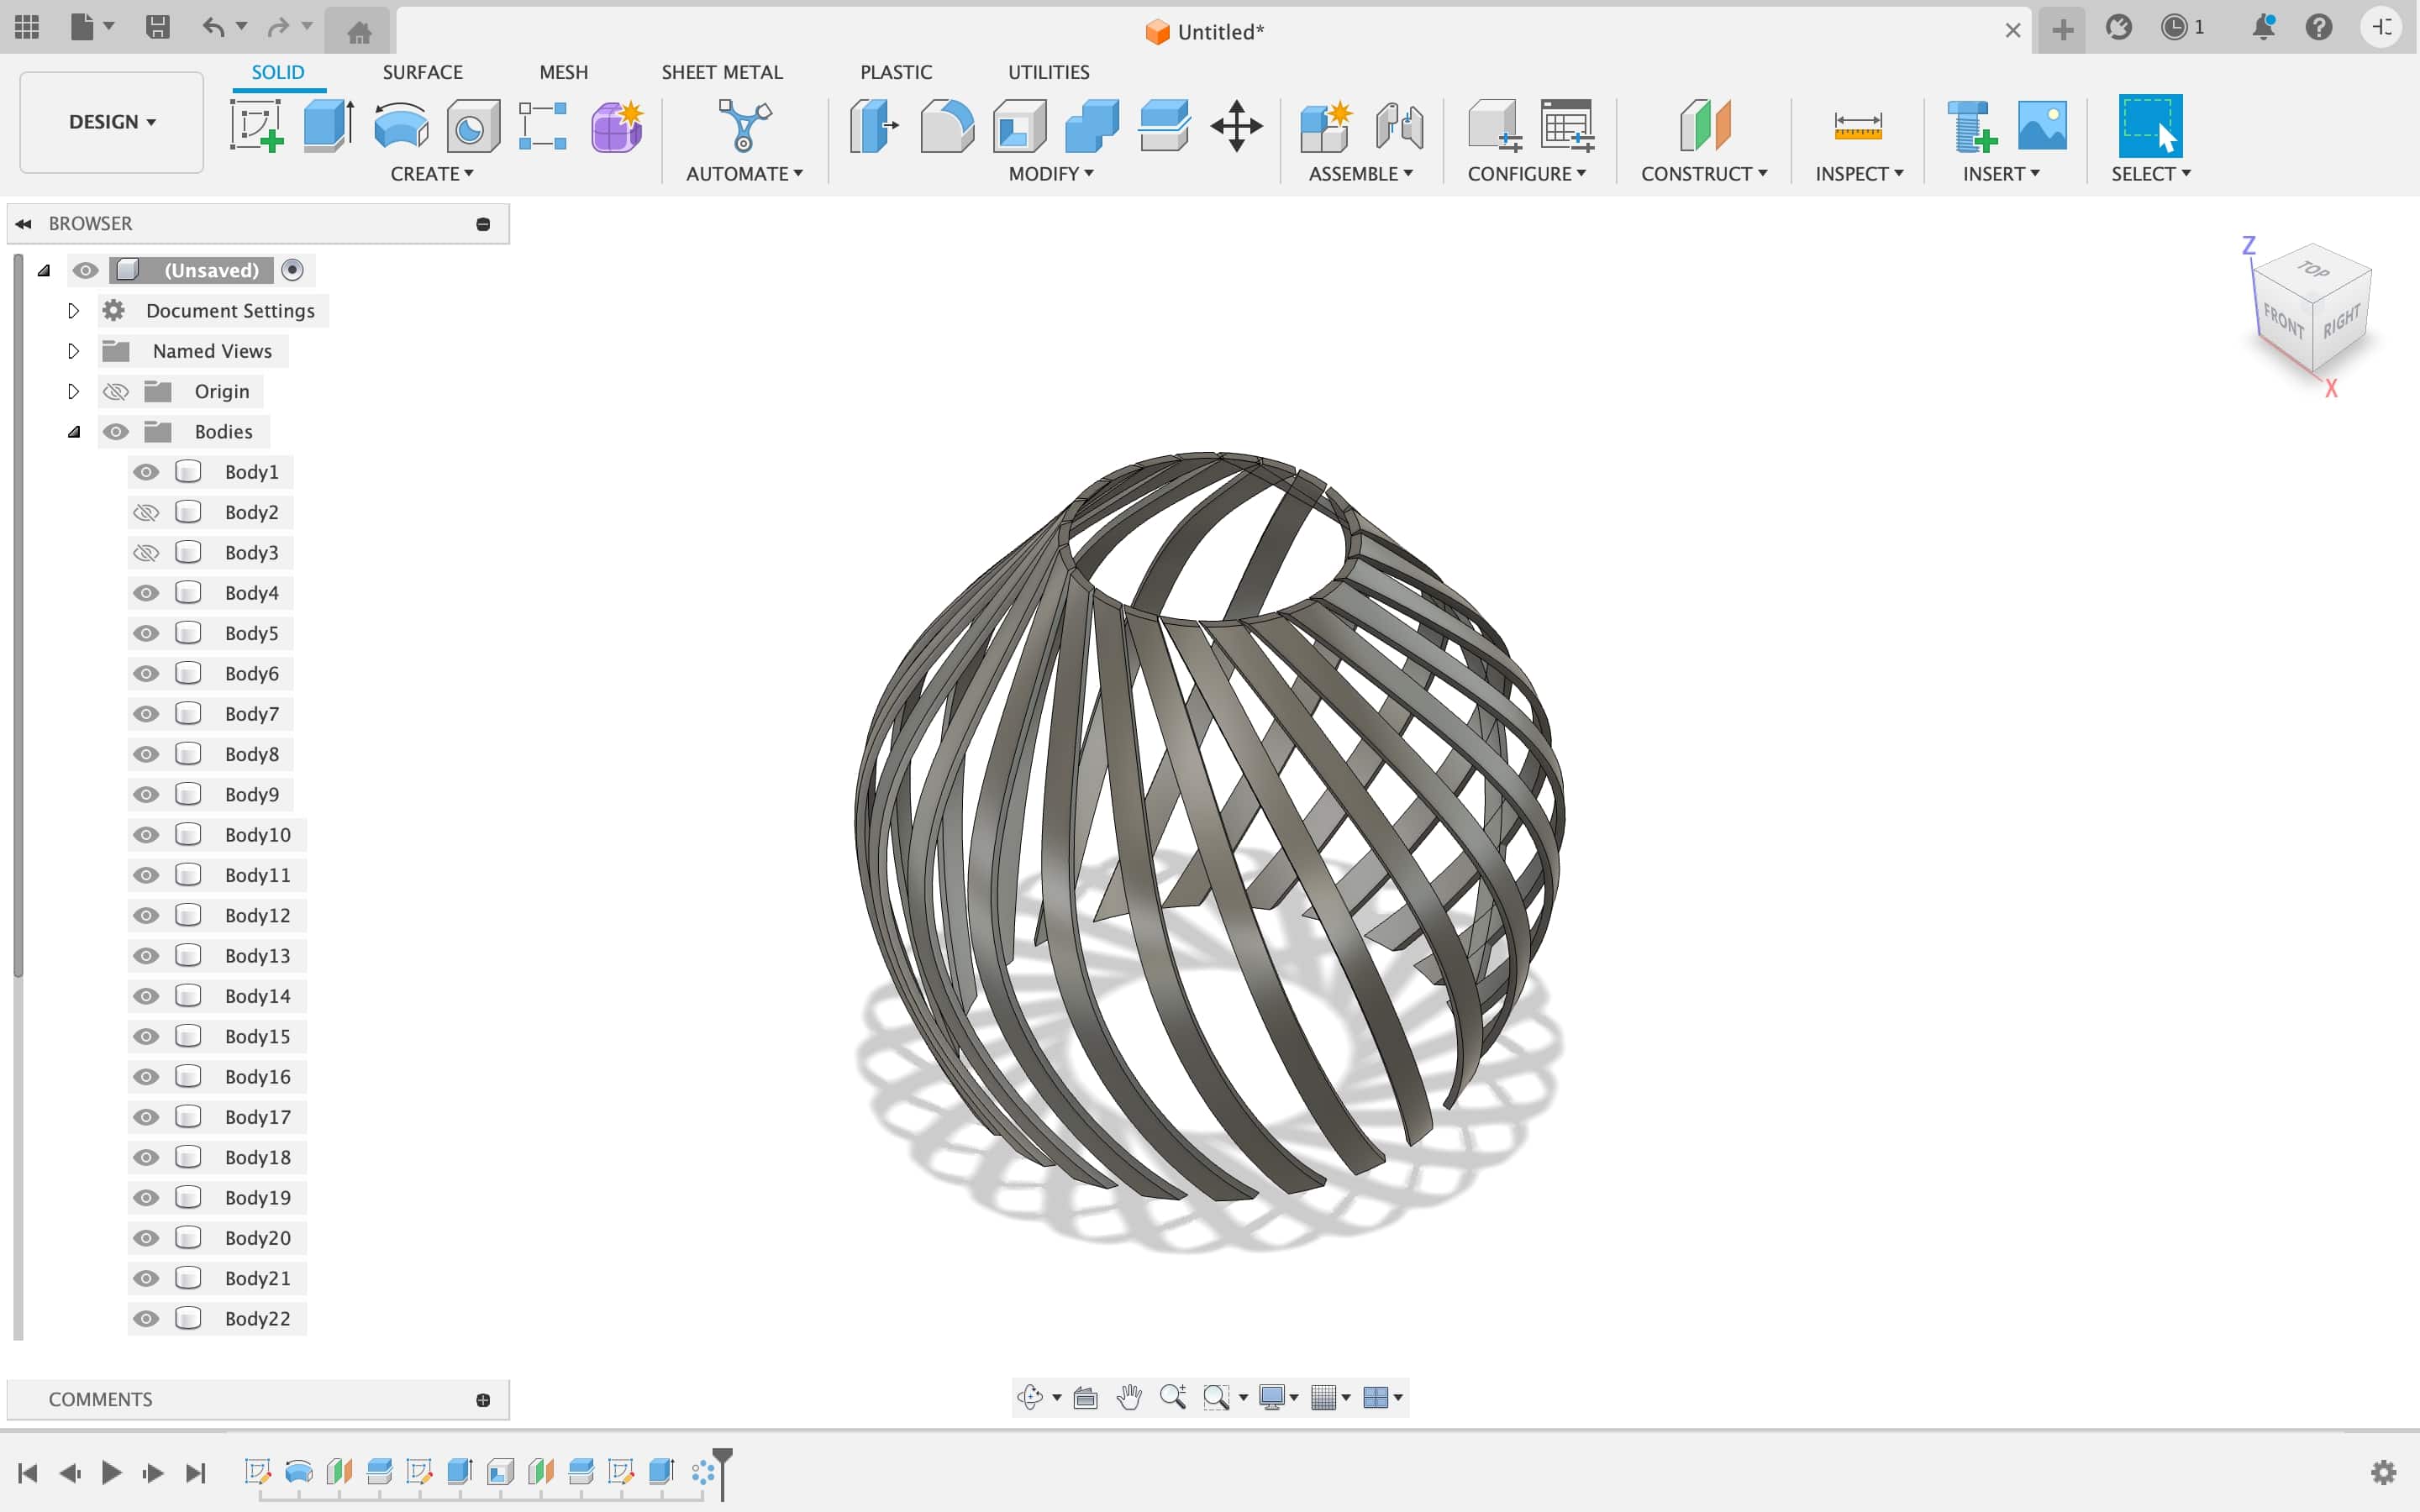Play the timeline
2420x1512 pixels.
click(111, 1472)
